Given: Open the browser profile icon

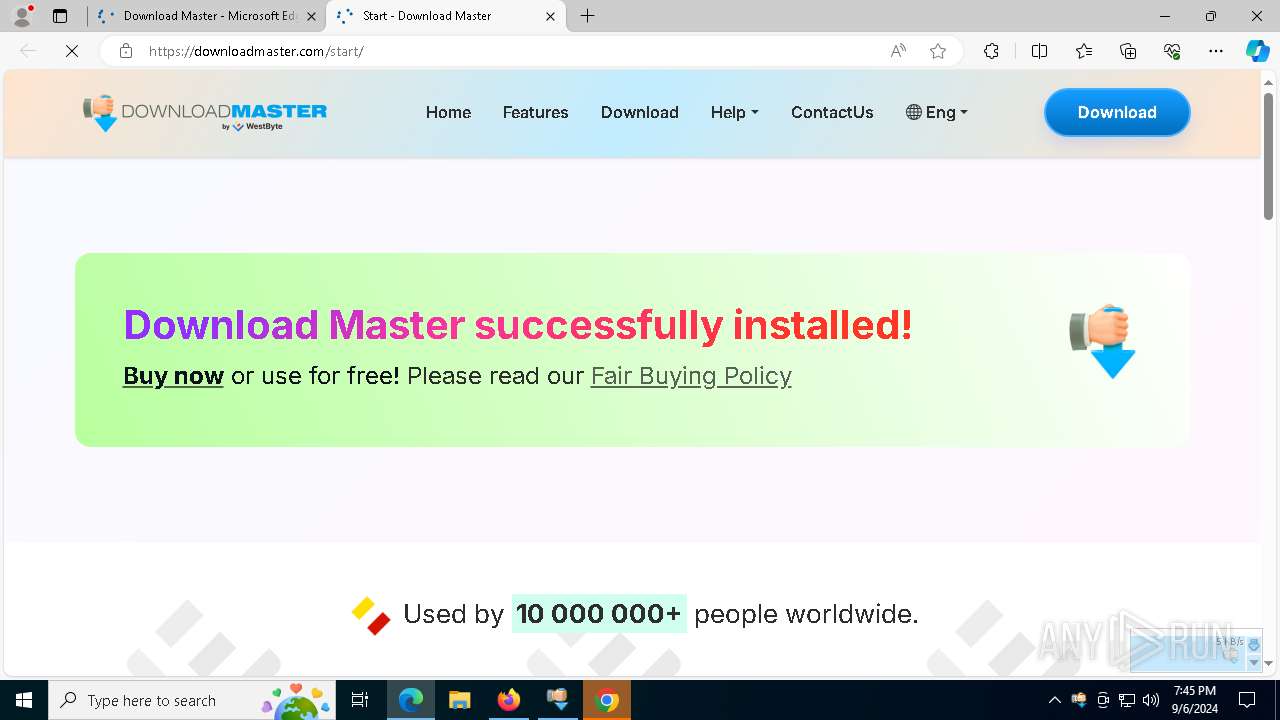Looking at the screenshot, I should (22, 16).
